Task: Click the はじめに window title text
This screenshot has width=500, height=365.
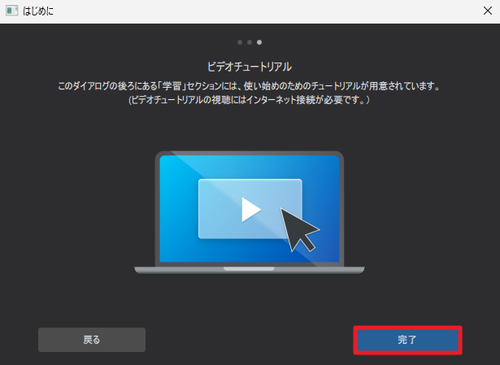Action: pyautogui.click(x=38, y=11)
